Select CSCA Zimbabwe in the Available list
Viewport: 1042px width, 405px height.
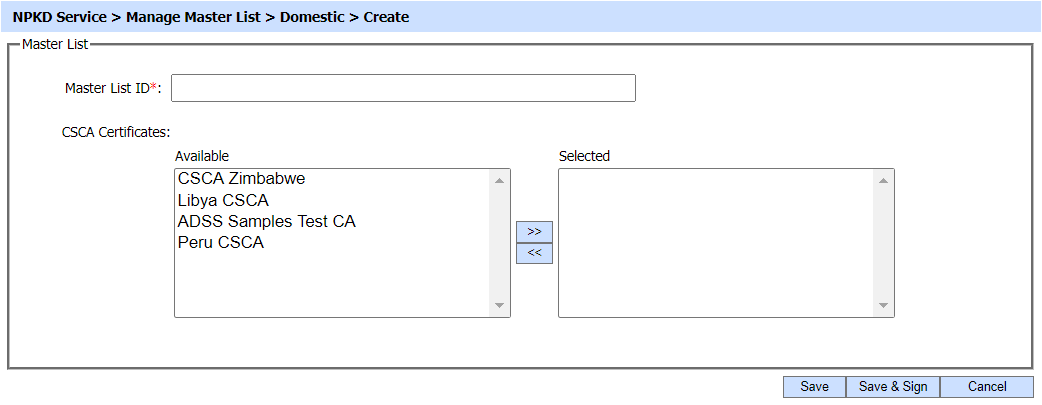tap(241, 179)
